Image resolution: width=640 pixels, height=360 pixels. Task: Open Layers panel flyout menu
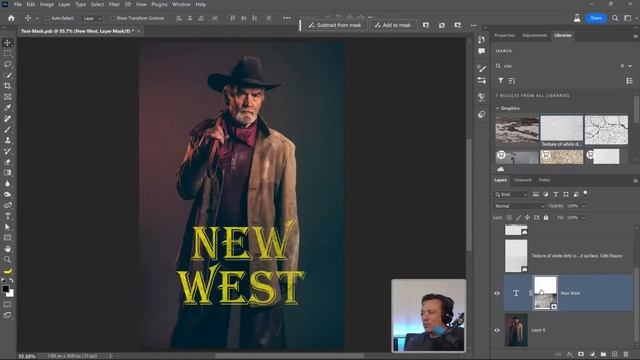coord(635,180)
